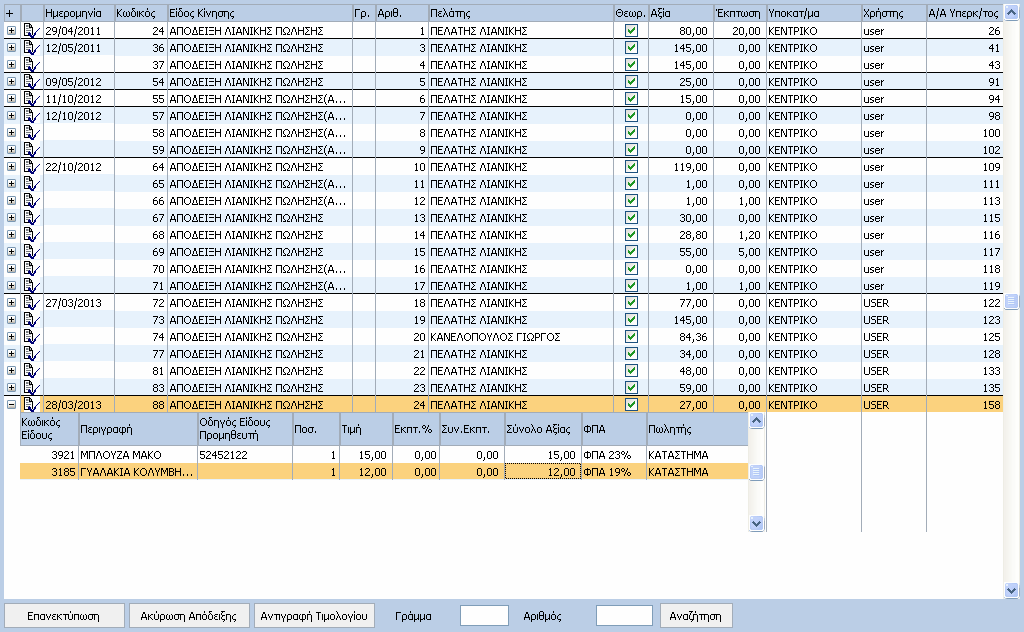Open document icon for receipt code 64
This screenshot has height=632, width=1024.
tap(31, 166)
